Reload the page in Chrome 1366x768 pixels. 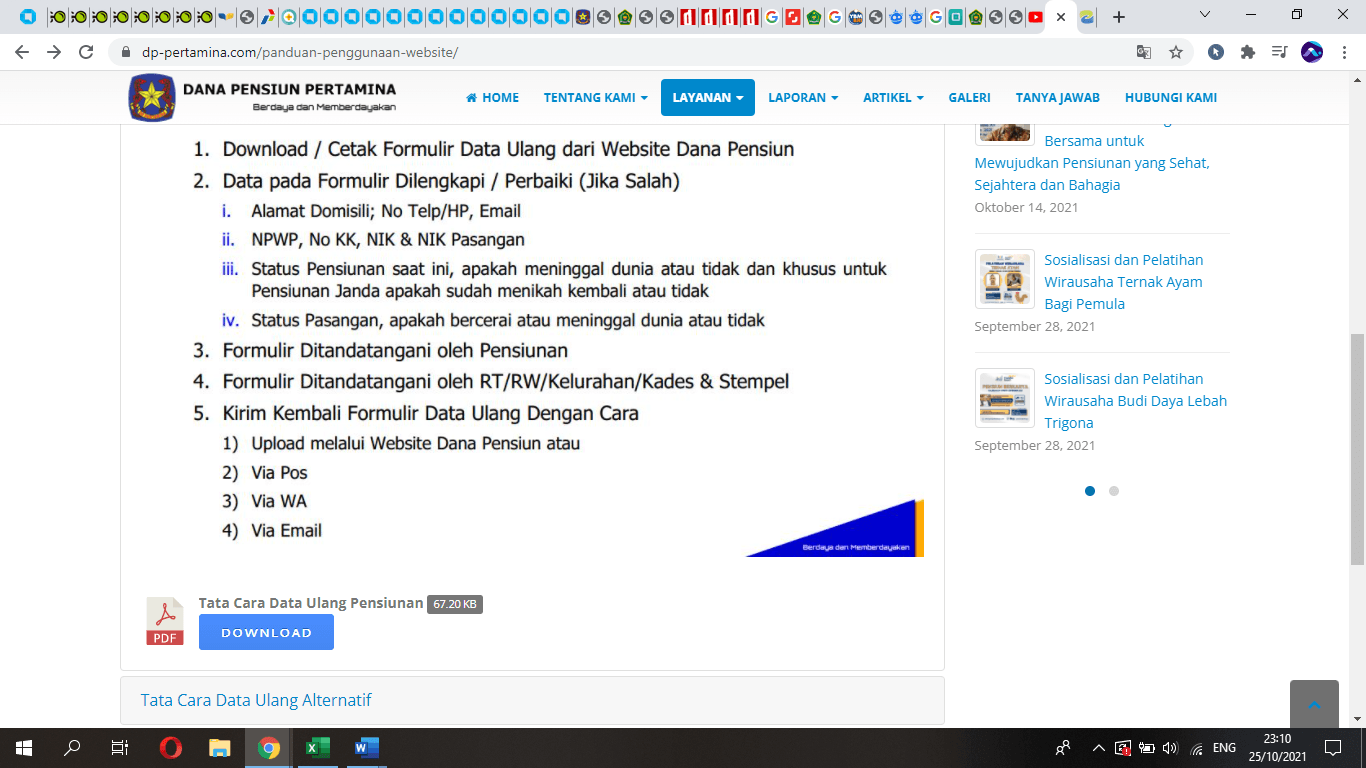[86, 52]
